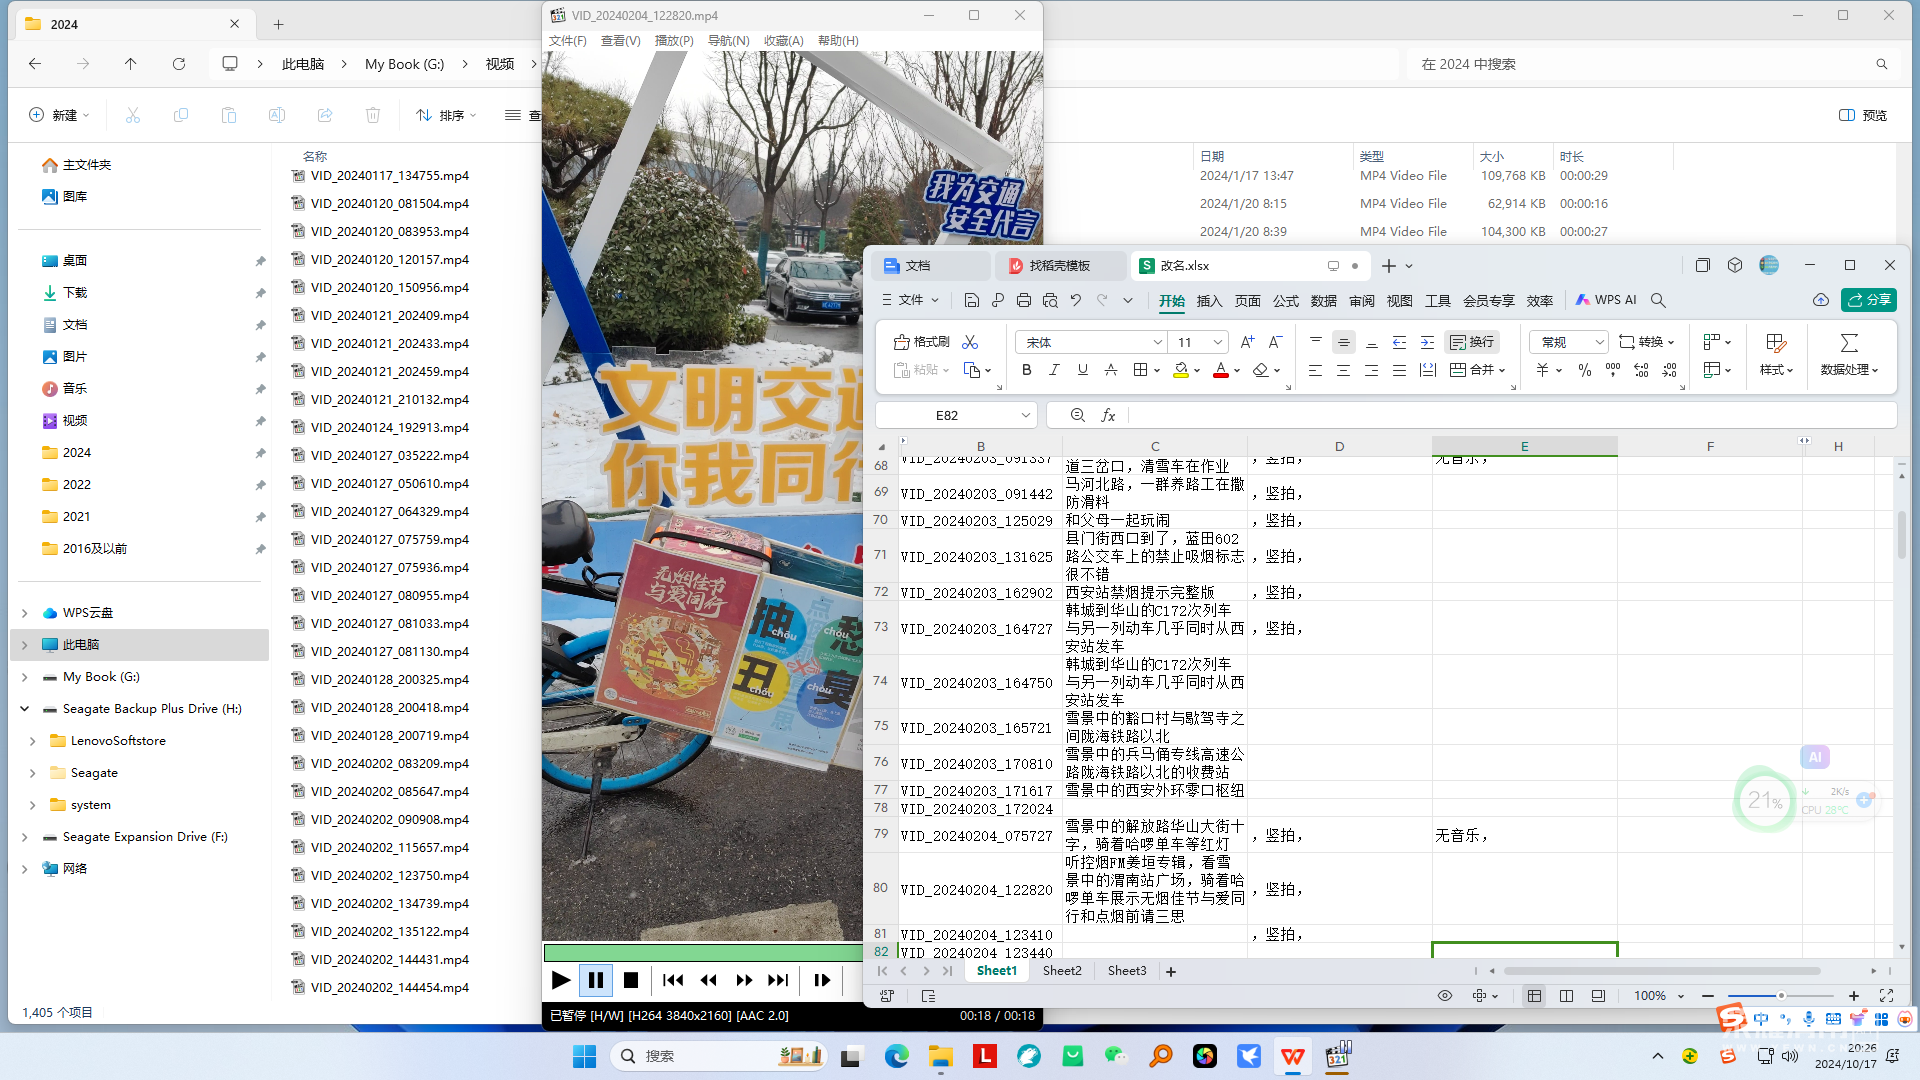Increase font size with A+ icon

tap(1247, 342)
